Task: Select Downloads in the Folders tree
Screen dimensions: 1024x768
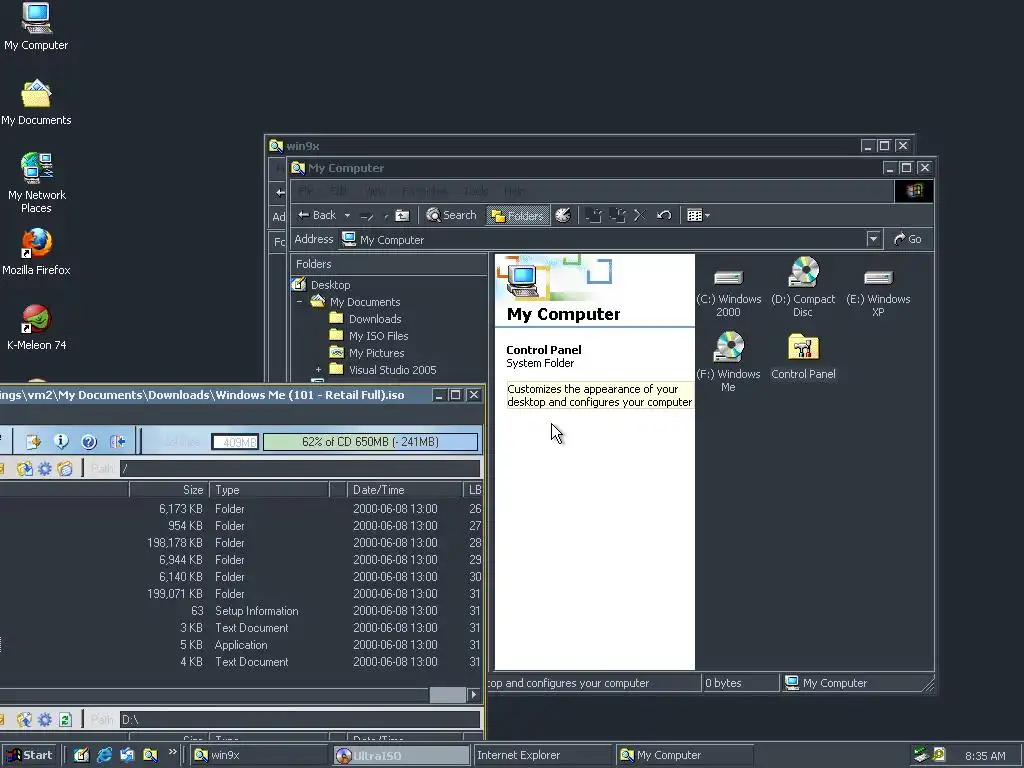Action: (375, 319)
